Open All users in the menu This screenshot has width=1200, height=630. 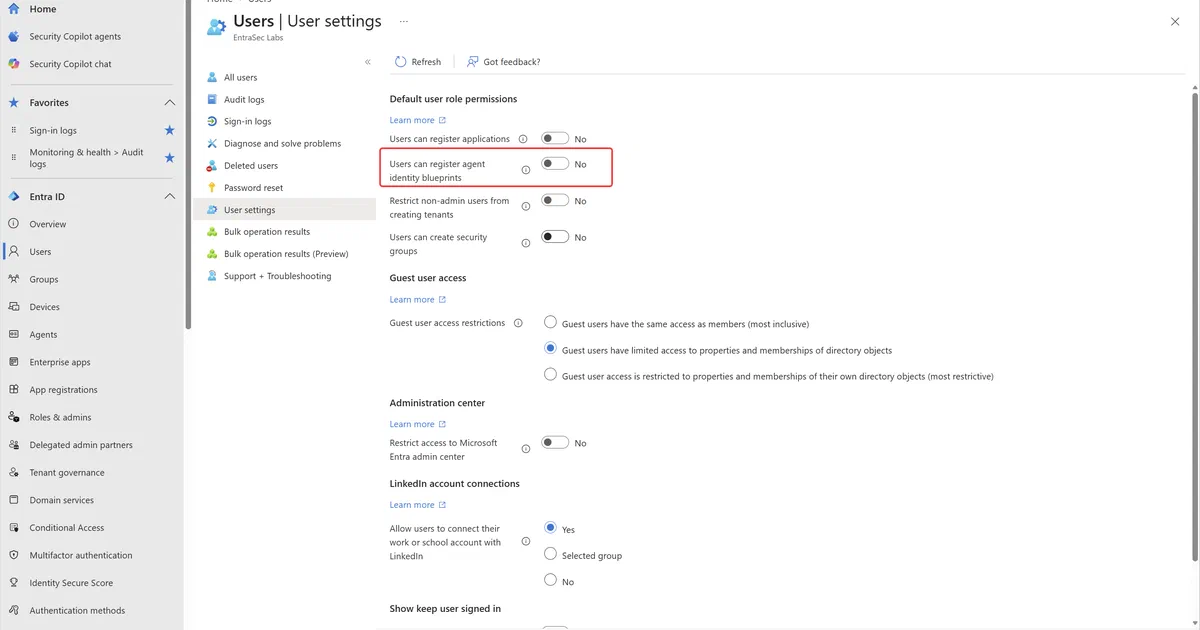coord(240,77)
